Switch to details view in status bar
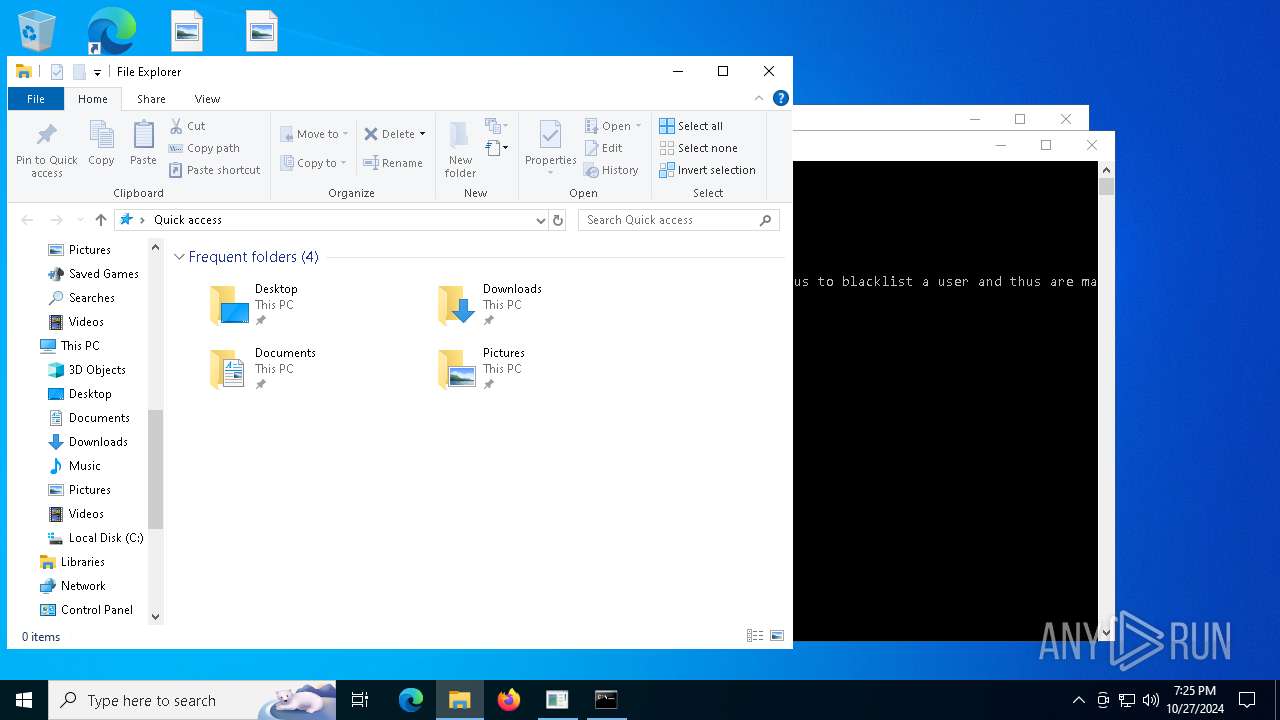This screenshot has height=720, width=1280. click(x=755, y=636)
